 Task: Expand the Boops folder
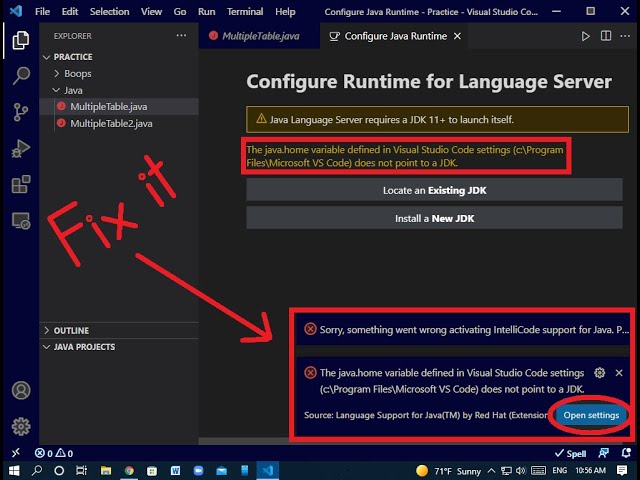tap(72, 73)
